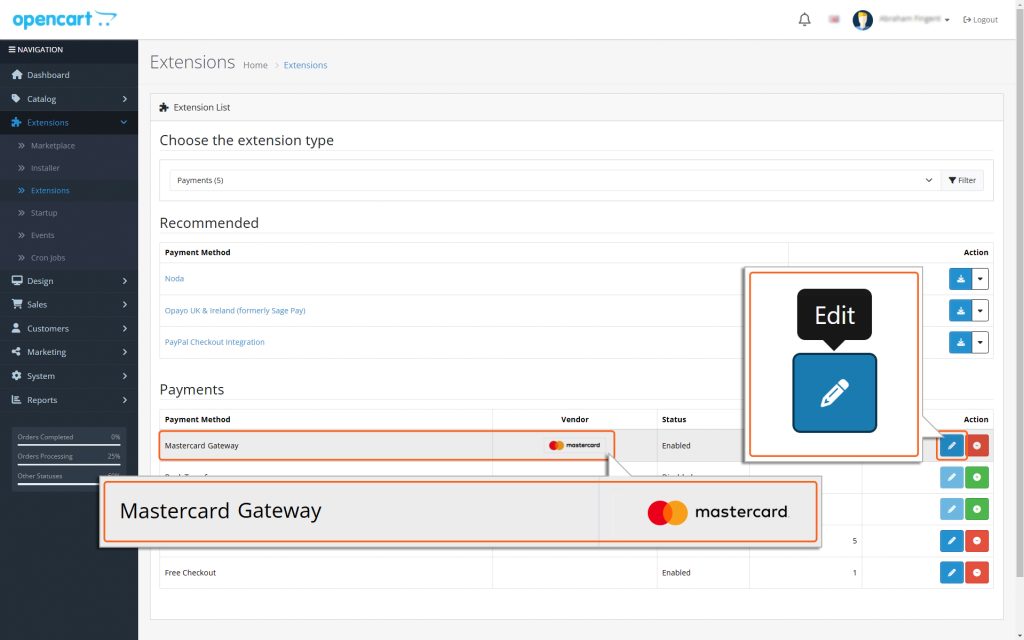
Task: Expand the caret next to Noda's download button
Action: coord(979,278)
